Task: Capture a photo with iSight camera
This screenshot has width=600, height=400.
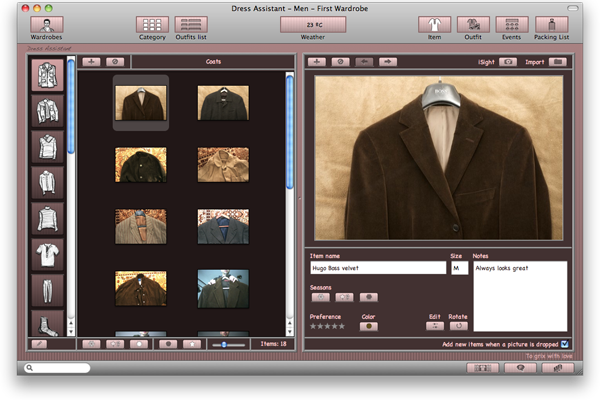Action: point(508,62)
